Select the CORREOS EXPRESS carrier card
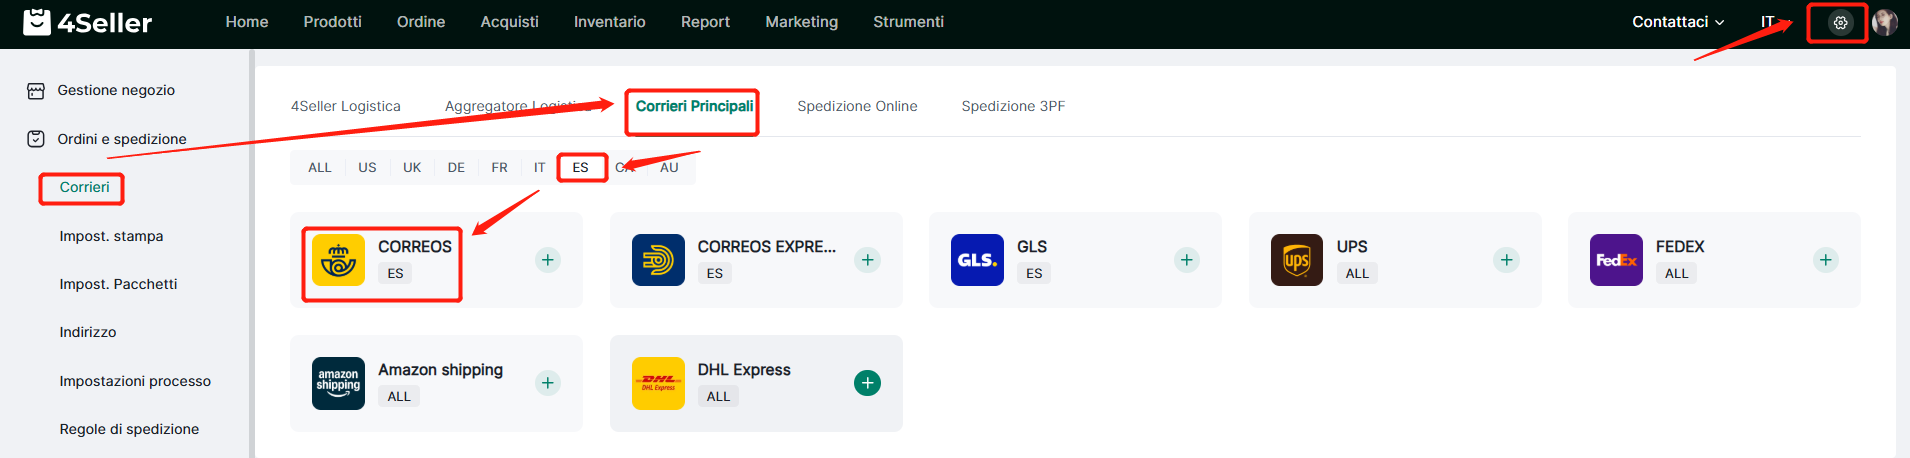This screenshot has width=1910, height=458. tap(755, 260)
